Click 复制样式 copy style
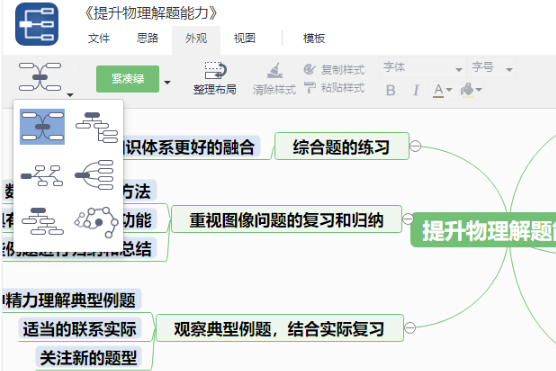This screenshot has height=371, width=556. (334, 70)
